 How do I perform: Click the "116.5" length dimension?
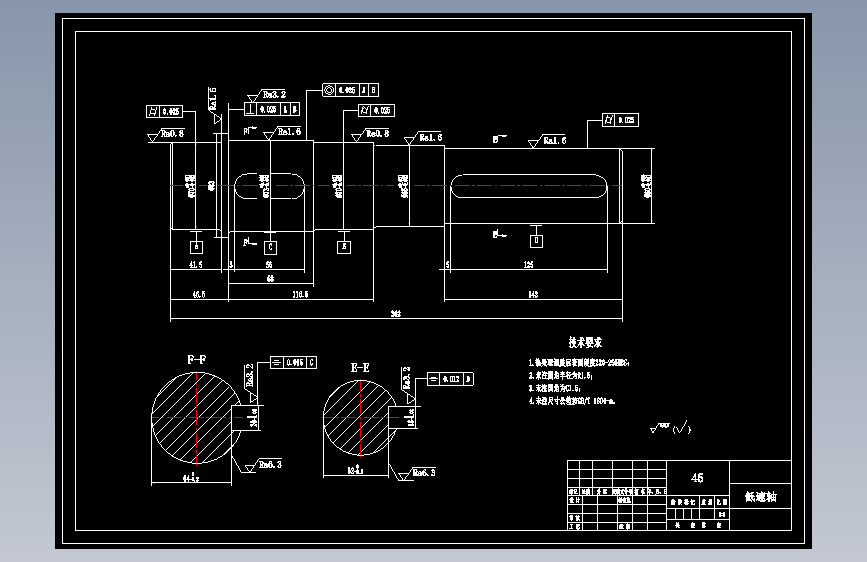pyautogui.click(x=300, y=294)
